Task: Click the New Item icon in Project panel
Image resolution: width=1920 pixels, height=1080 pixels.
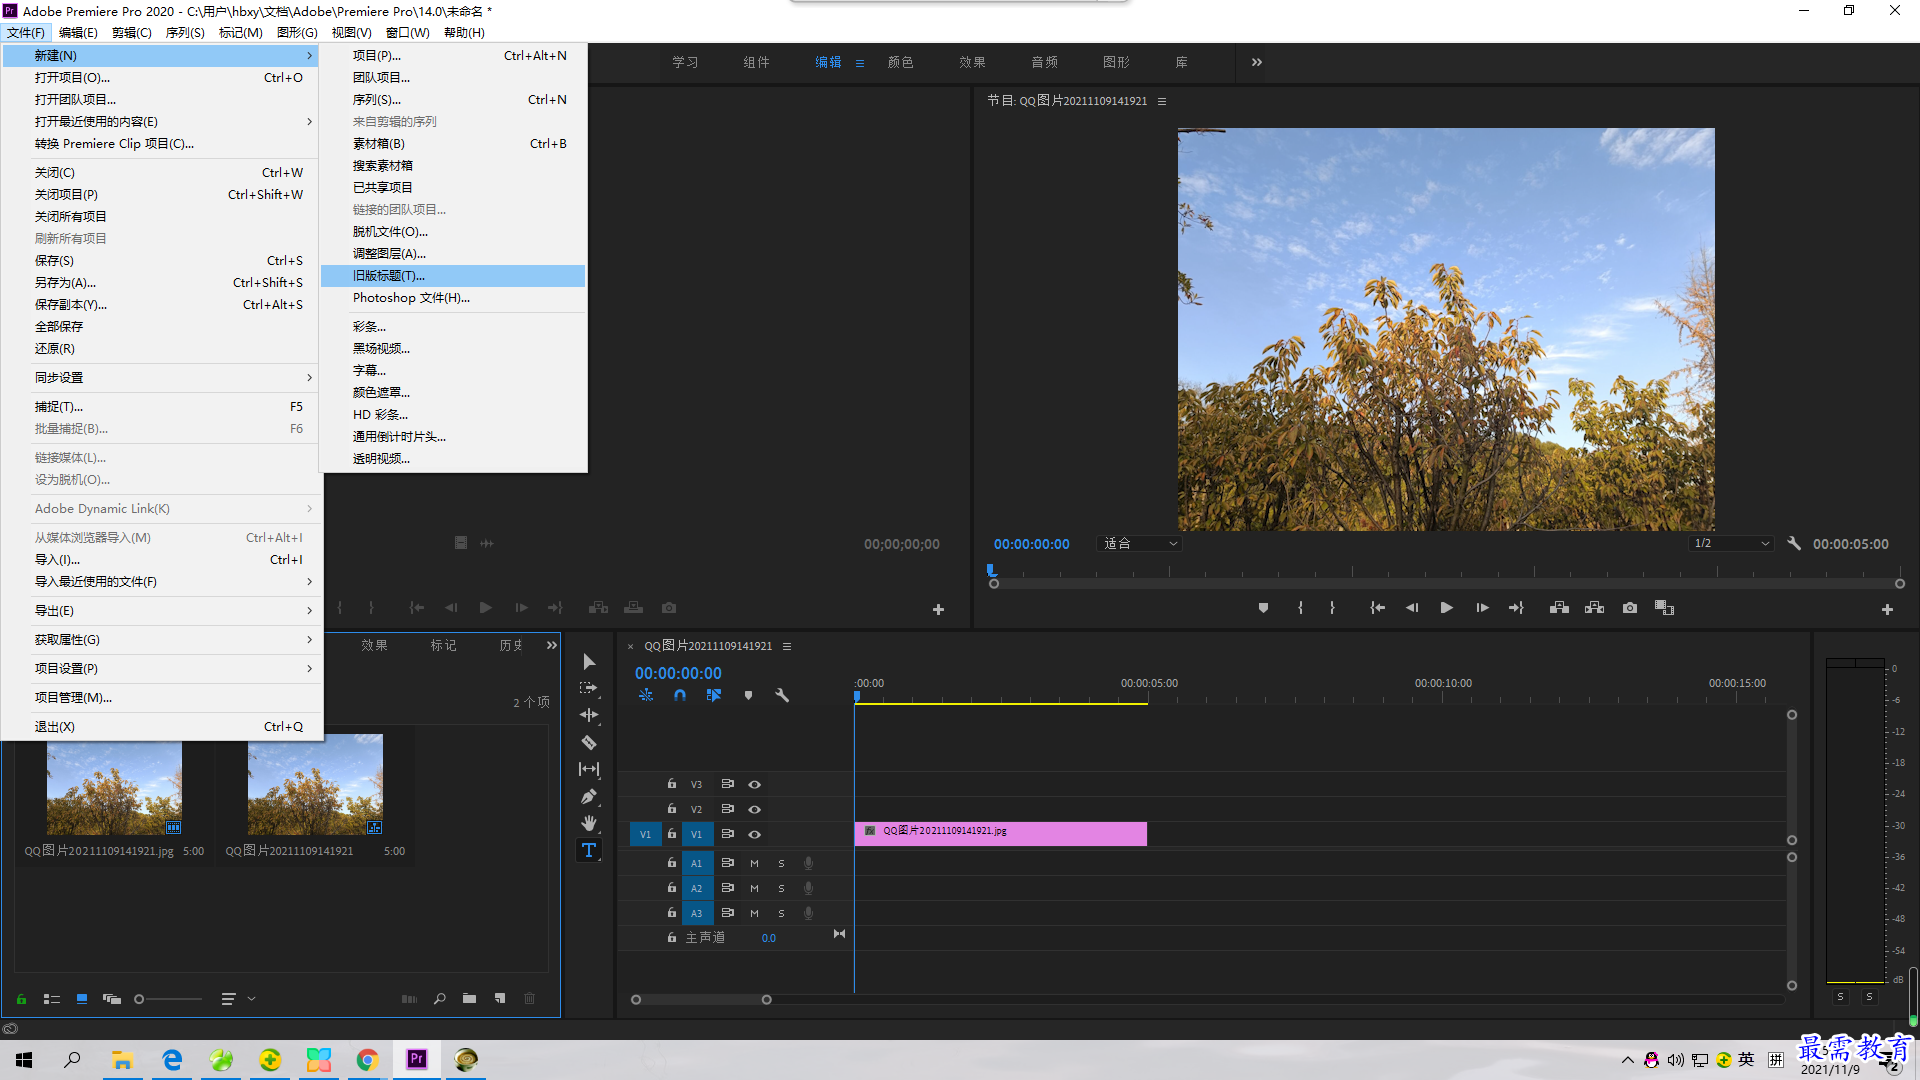Action: tap(500, 998)
